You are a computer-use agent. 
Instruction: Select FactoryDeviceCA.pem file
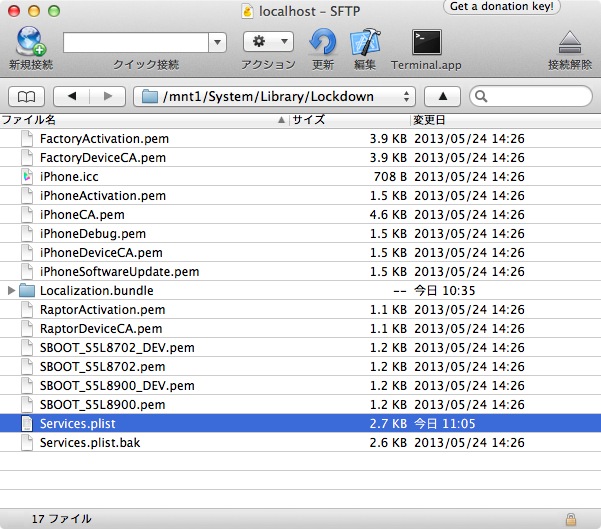tap(103, 158)
